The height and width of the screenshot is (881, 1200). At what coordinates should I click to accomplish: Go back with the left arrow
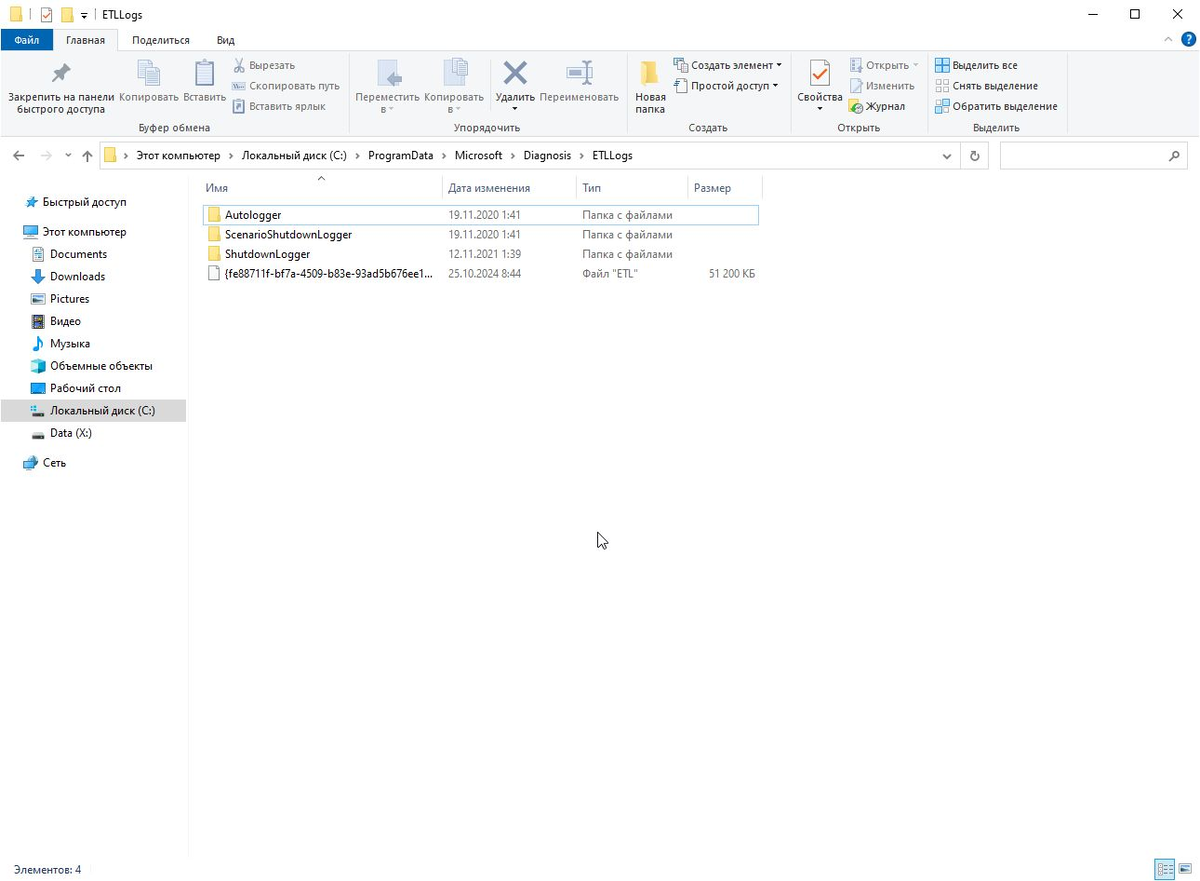pyautogui.click(x=19, y=156)
